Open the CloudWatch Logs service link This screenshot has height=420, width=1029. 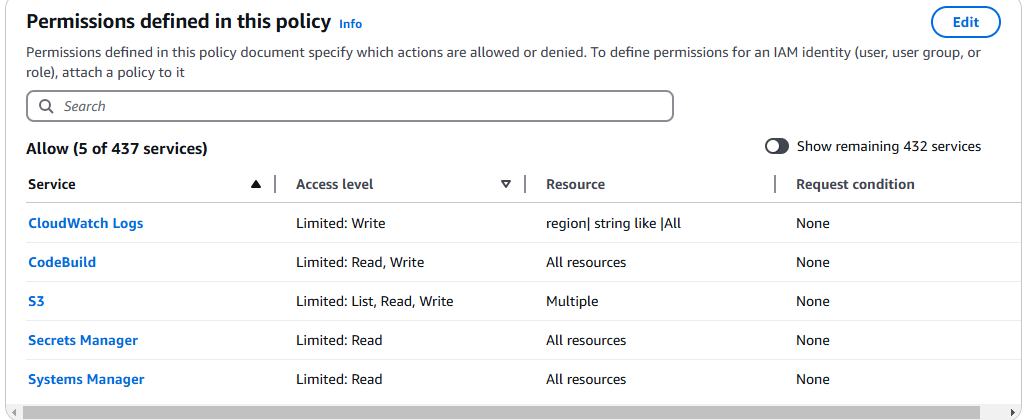click(85, 223)
